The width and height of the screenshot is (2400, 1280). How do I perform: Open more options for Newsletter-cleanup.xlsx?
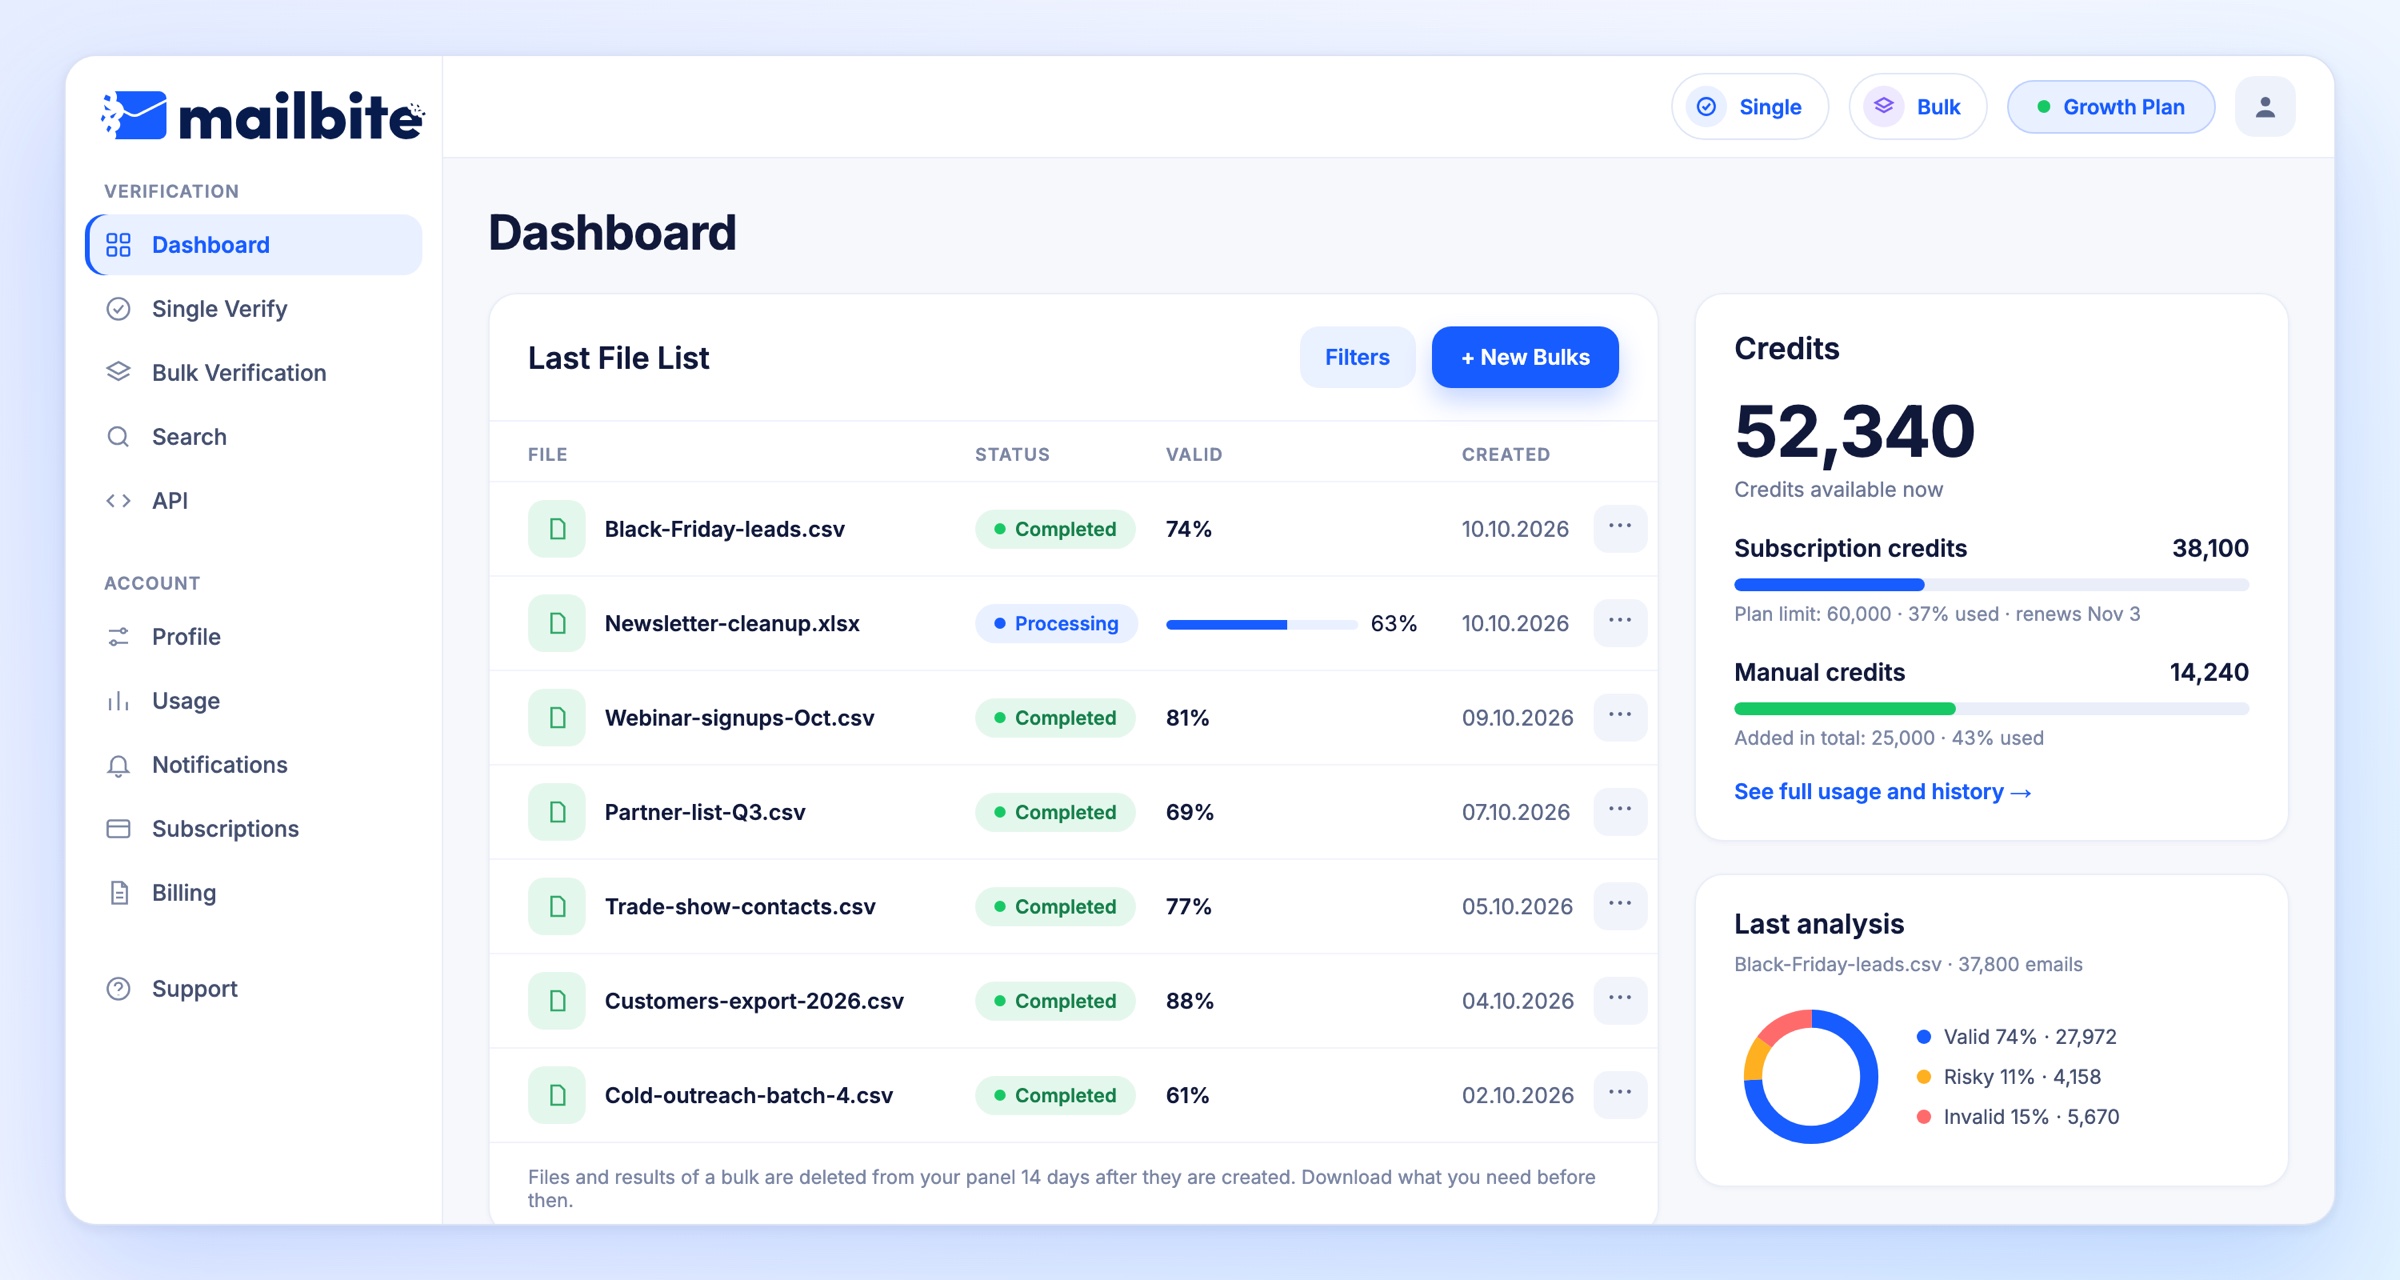point(1620,621)
